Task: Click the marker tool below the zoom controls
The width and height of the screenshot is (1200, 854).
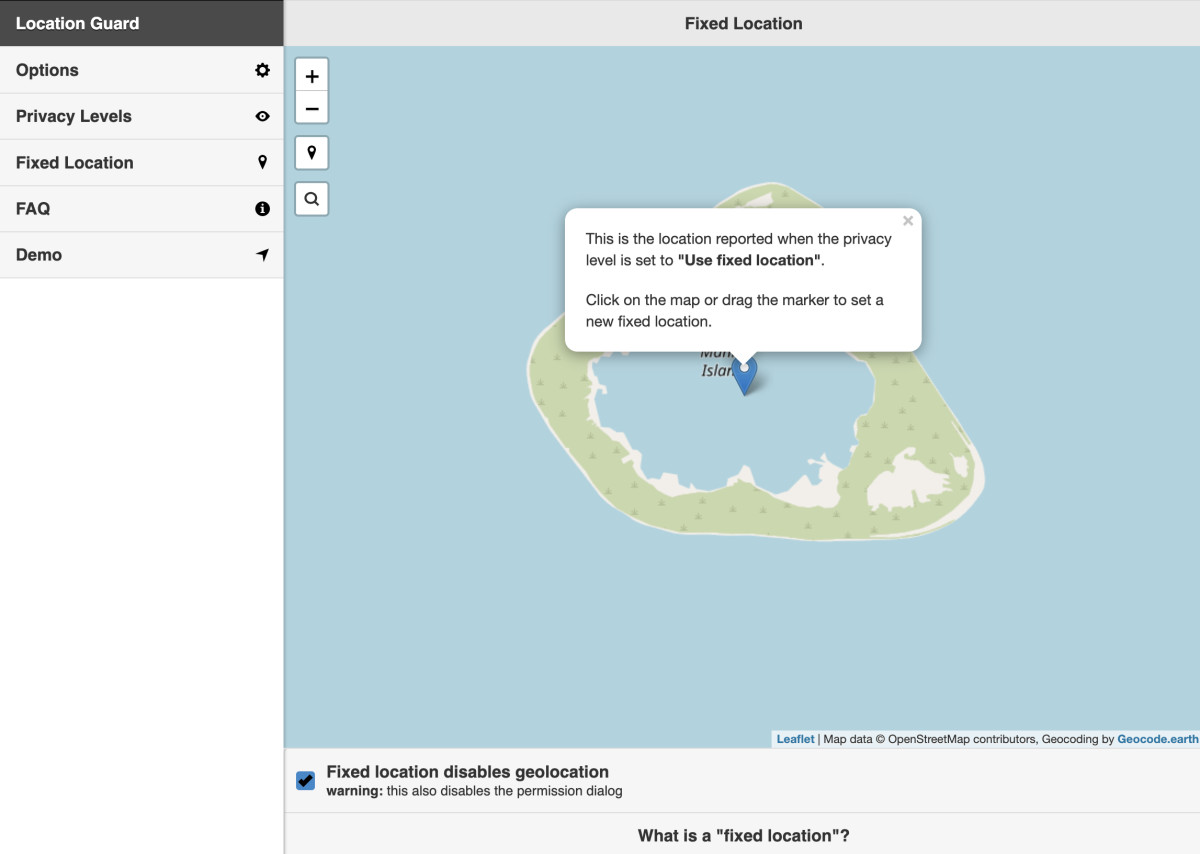Action: 311,152
